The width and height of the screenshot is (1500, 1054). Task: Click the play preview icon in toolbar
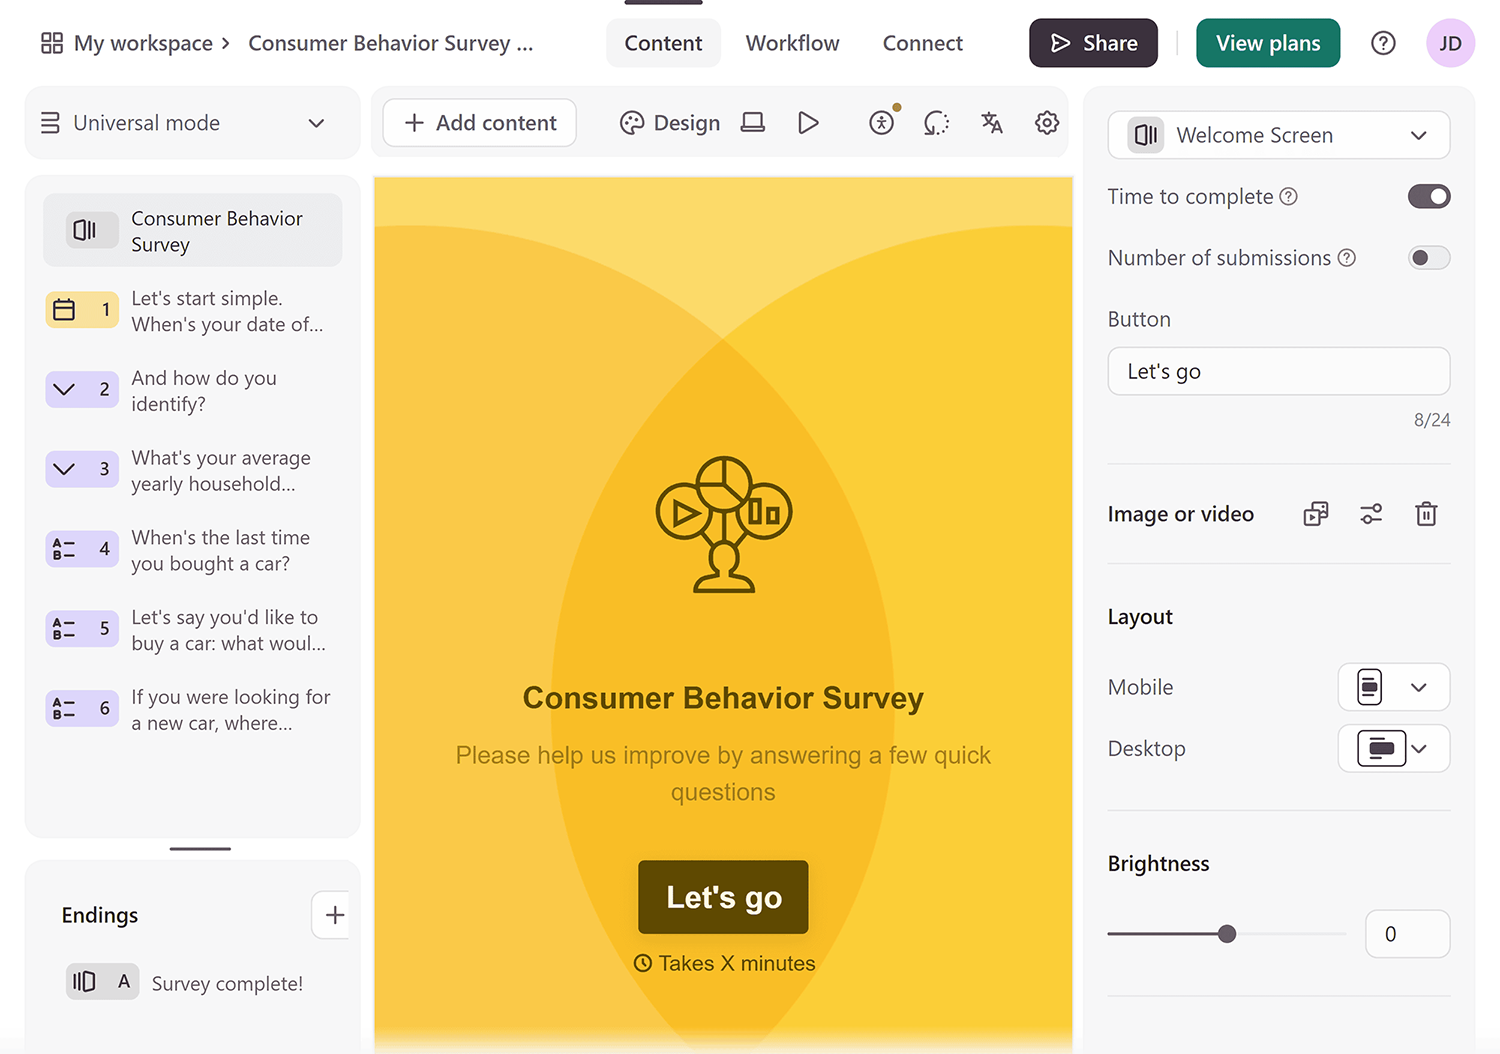tap(808, 123)
